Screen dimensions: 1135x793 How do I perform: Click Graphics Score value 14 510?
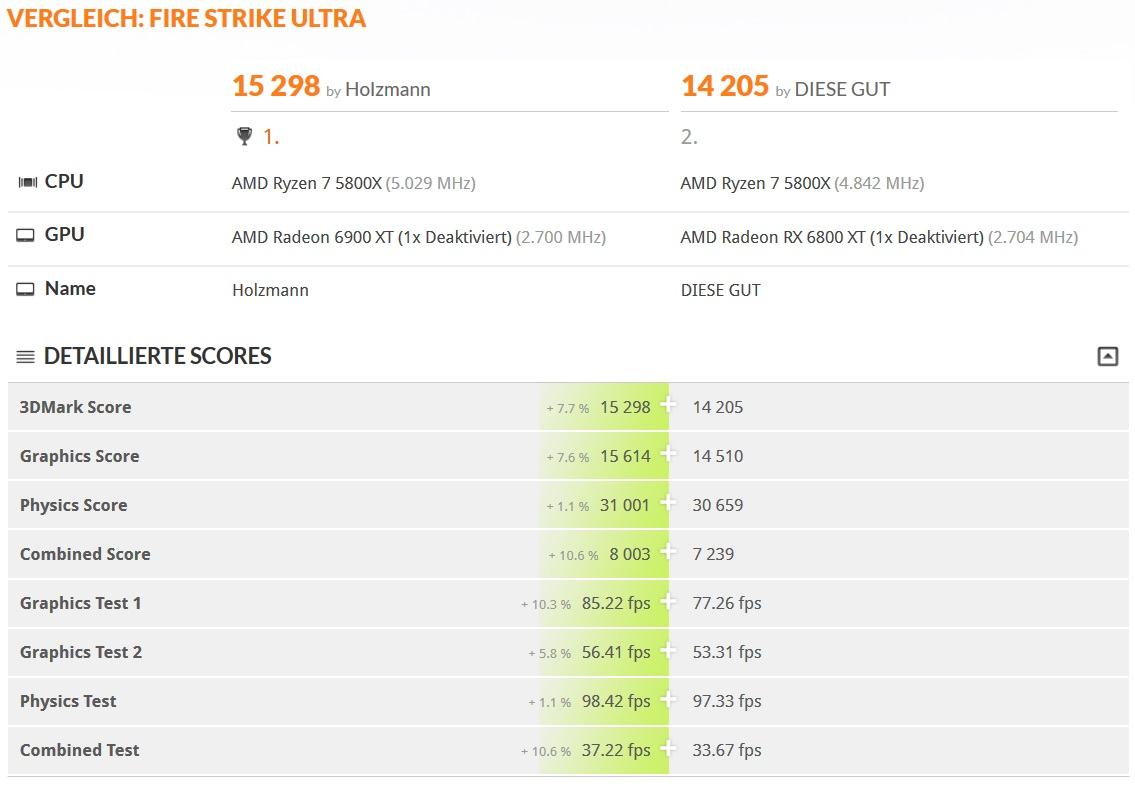click(718, 456)
